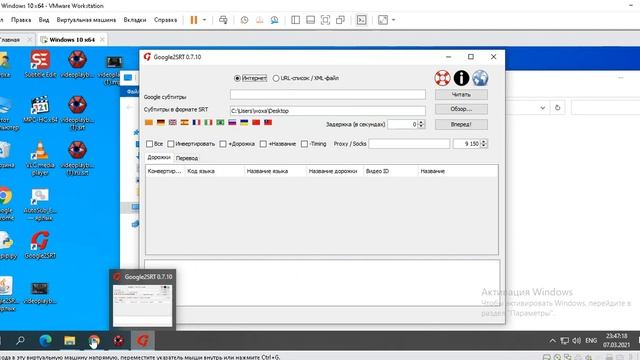Show or hide VMware library sidebar icon
This screenshot has width=640, height=360.
(x=296, y=20)
